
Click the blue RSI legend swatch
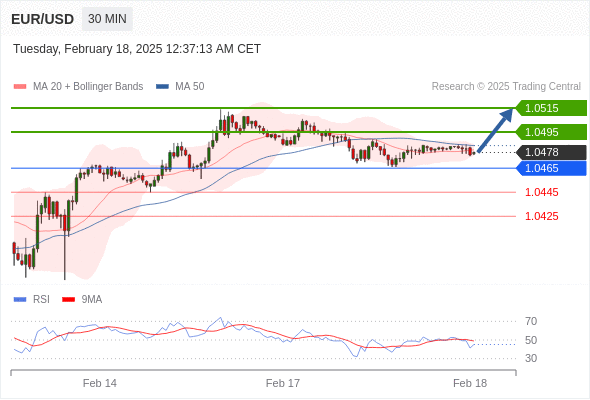tap(20, 300)
